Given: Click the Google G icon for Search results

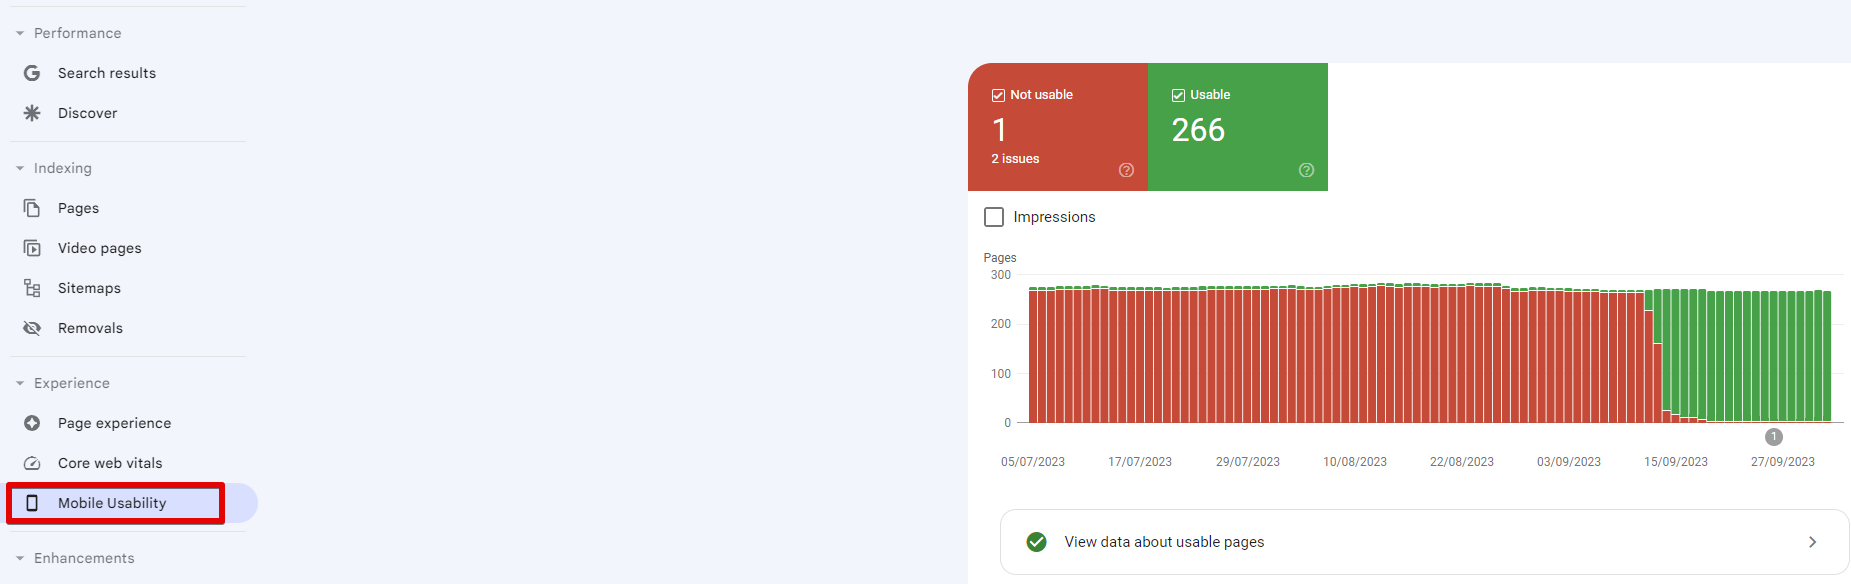Looking at the screenshot, I should point(32,73).
